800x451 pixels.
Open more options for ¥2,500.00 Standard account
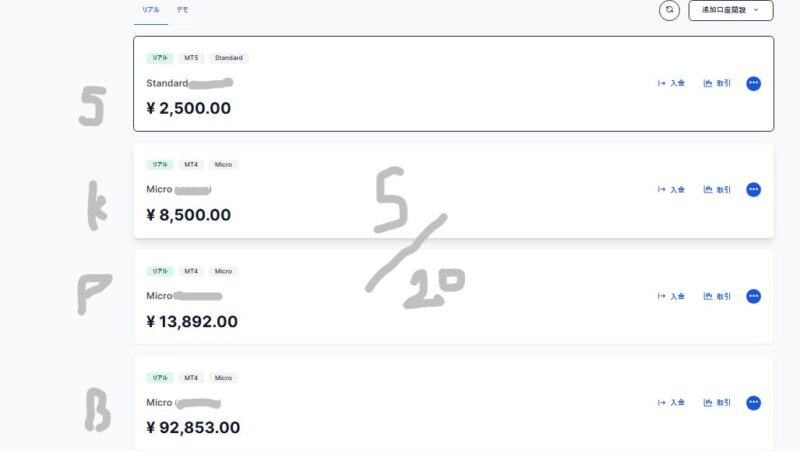(x=754, y=83)
